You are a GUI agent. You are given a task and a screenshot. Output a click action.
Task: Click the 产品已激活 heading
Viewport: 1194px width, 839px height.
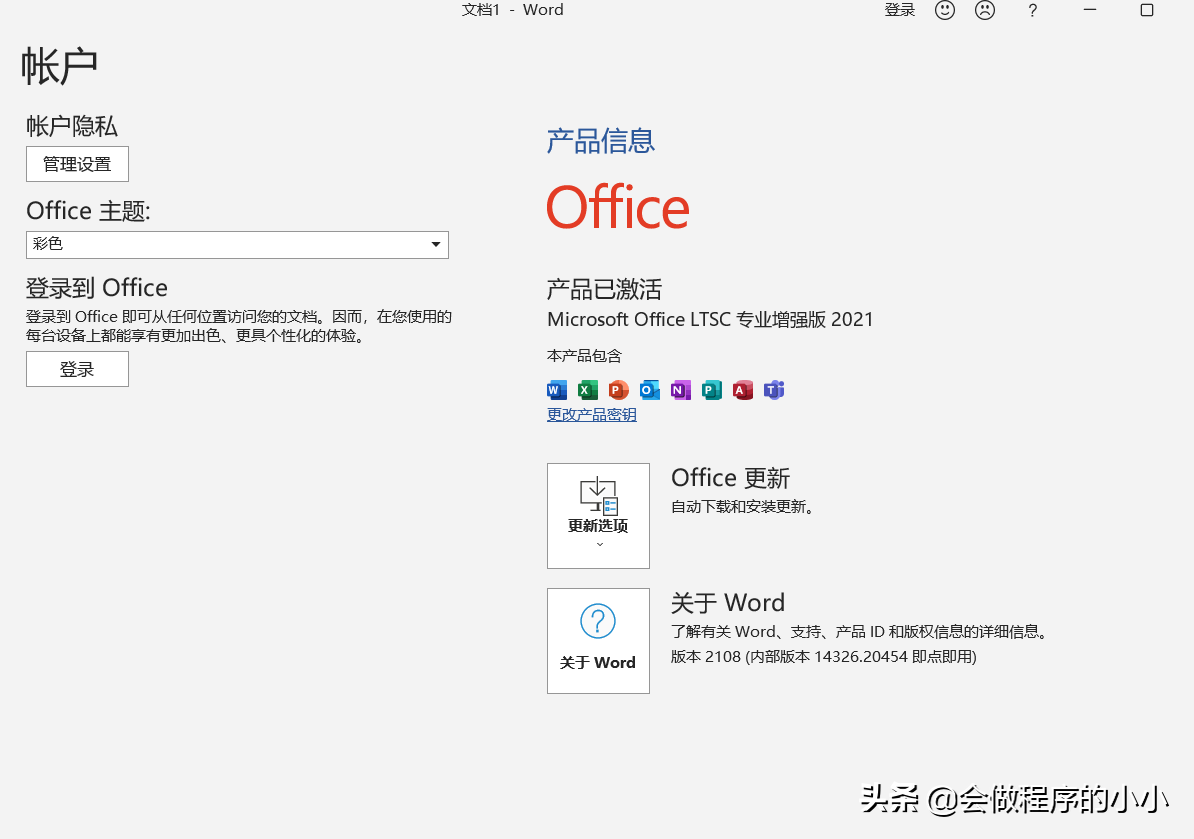[605, 289]
